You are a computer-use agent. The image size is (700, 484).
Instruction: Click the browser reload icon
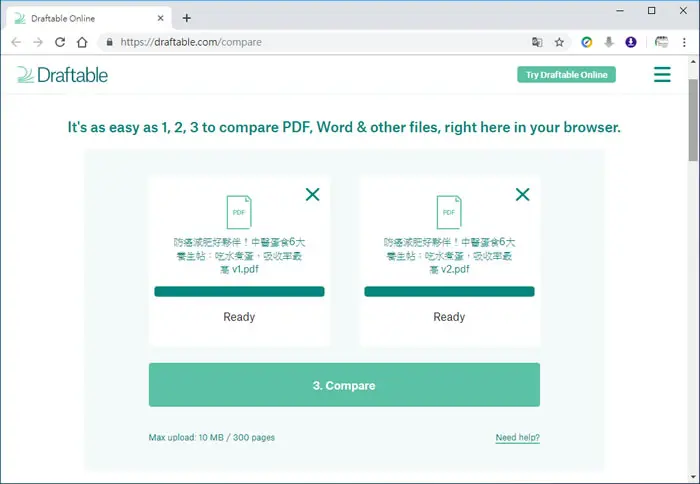[60, 42]
